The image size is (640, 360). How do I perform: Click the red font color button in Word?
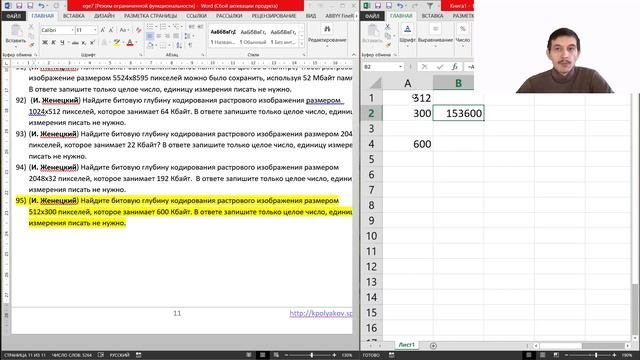coord(130,42)
